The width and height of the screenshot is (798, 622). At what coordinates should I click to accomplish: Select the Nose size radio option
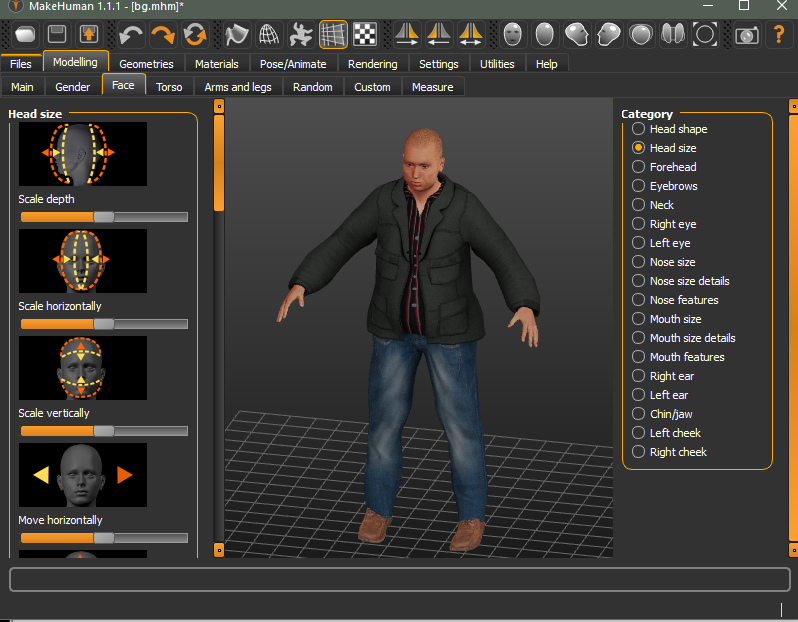pyautogui.click(x=639, y=262)
